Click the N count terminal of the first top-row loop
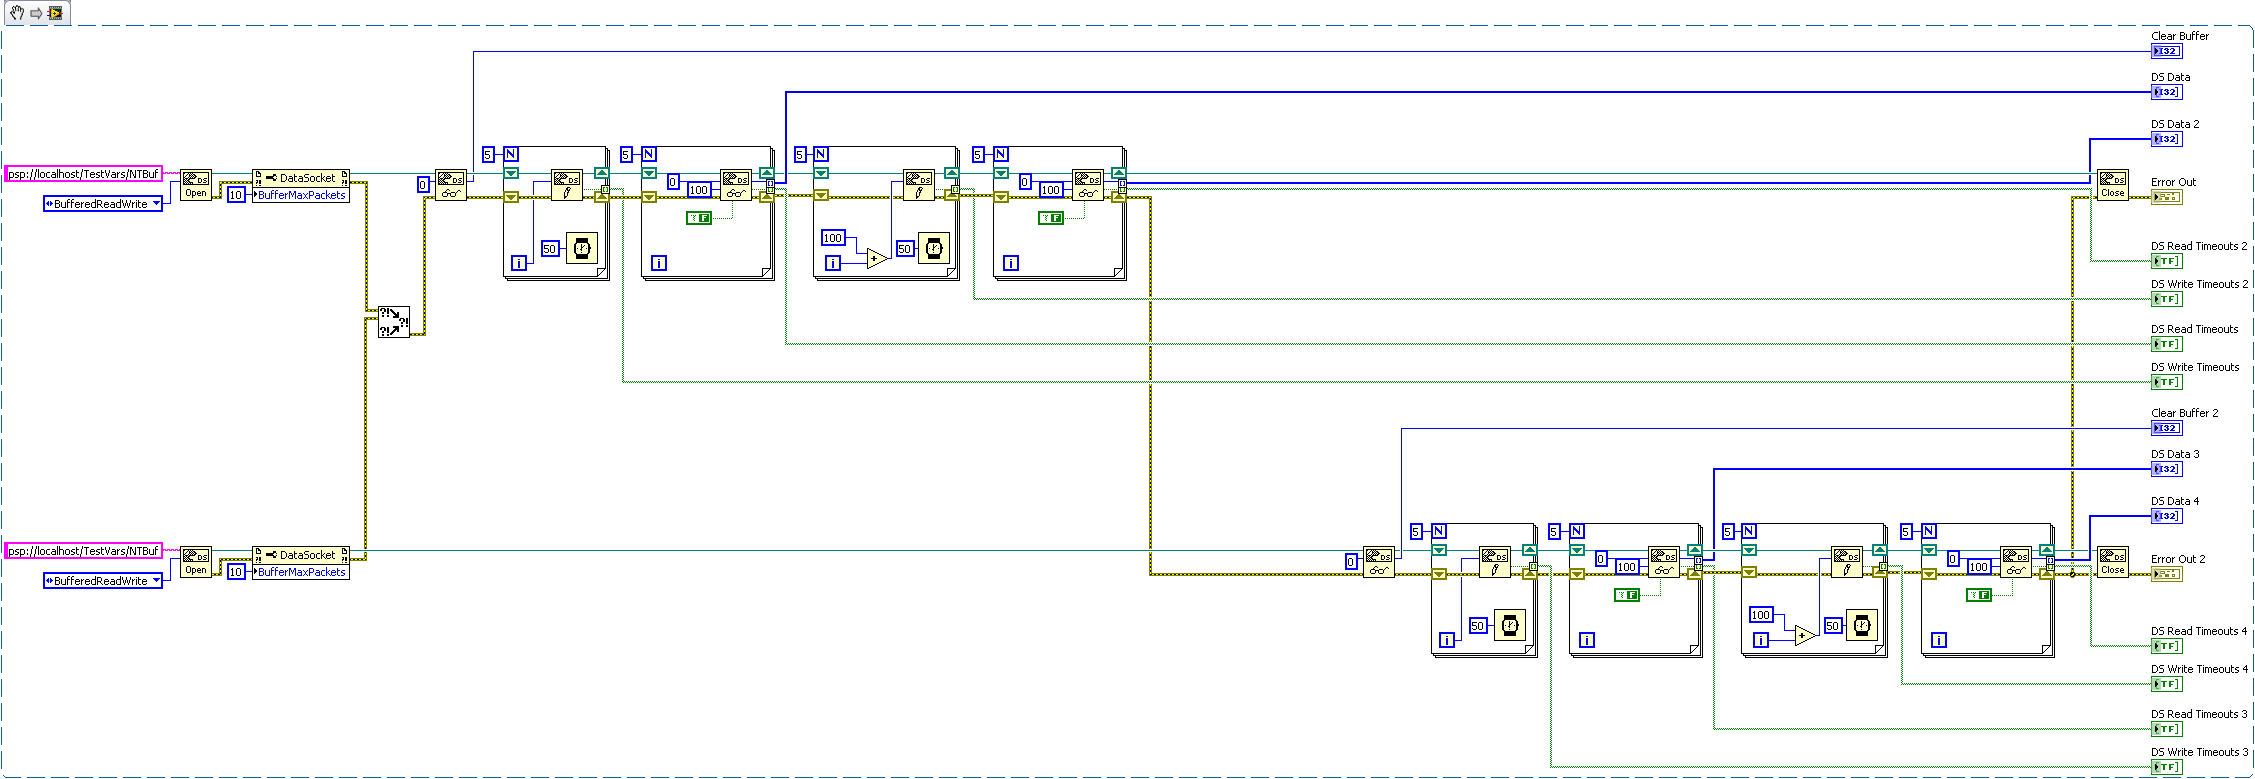2255x779 pixels. click(x=511, y=154)
